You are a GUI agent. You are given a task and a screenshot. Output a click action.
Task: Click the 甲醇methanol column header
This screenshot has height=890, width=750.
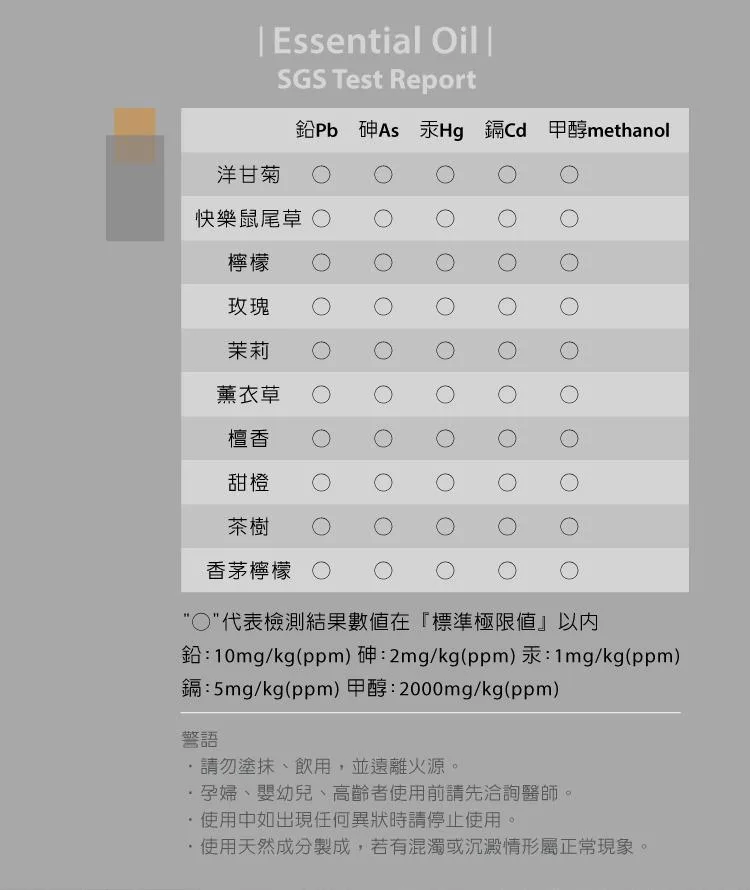click(609, 131)
